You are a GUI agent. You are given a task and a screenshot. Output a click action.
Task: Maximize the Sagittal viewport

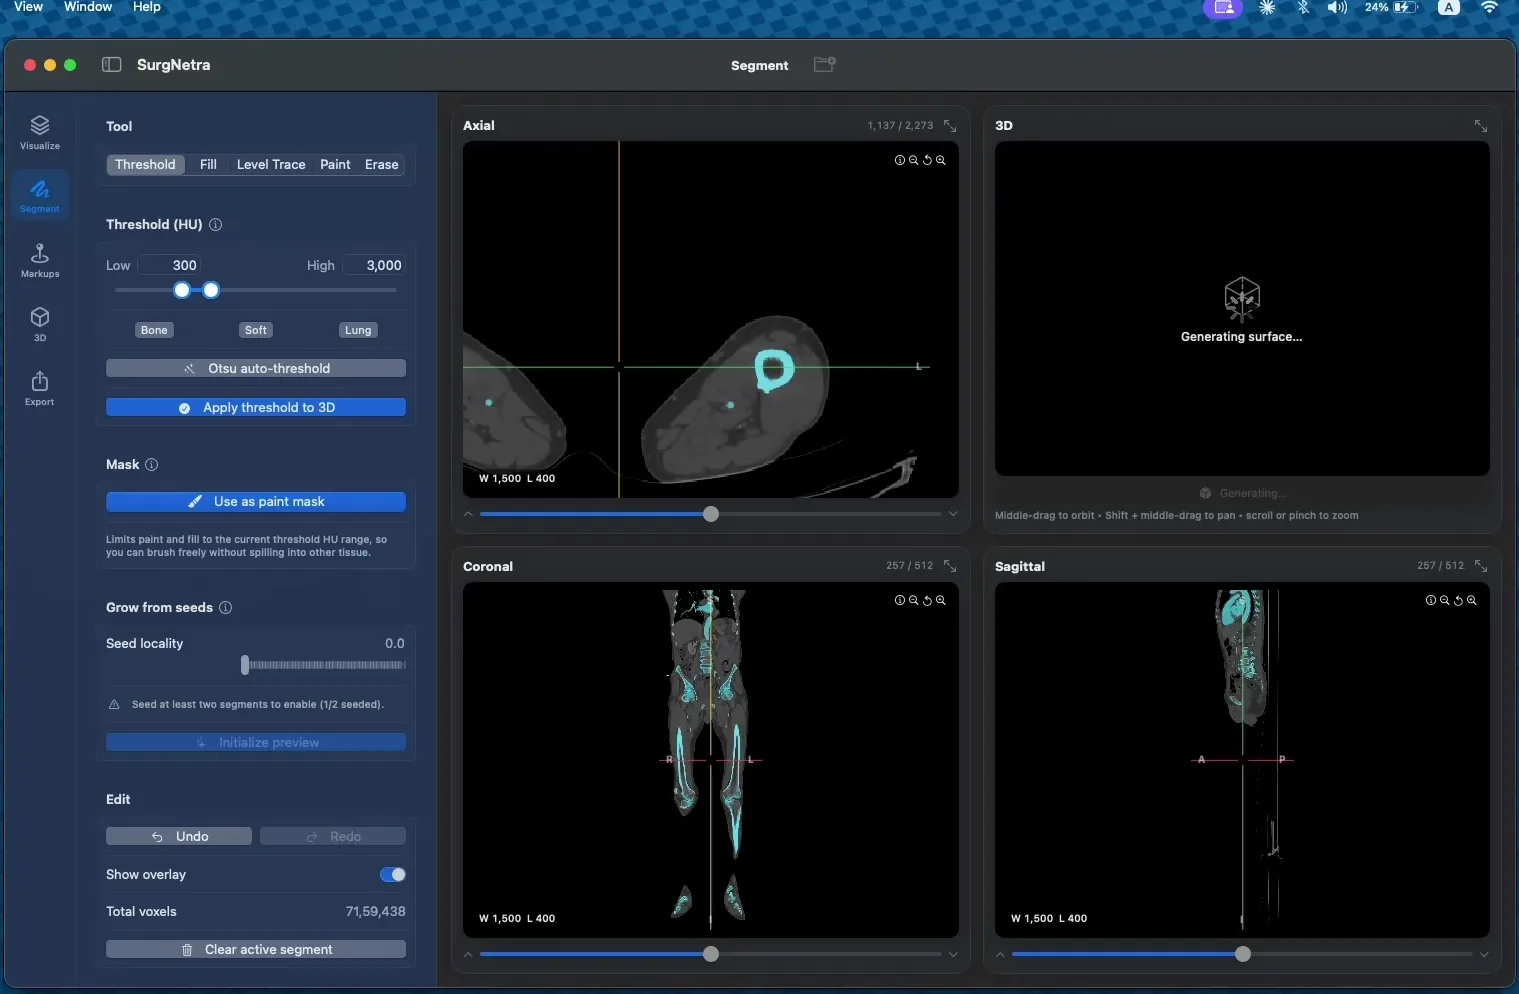coord(1481,566)
